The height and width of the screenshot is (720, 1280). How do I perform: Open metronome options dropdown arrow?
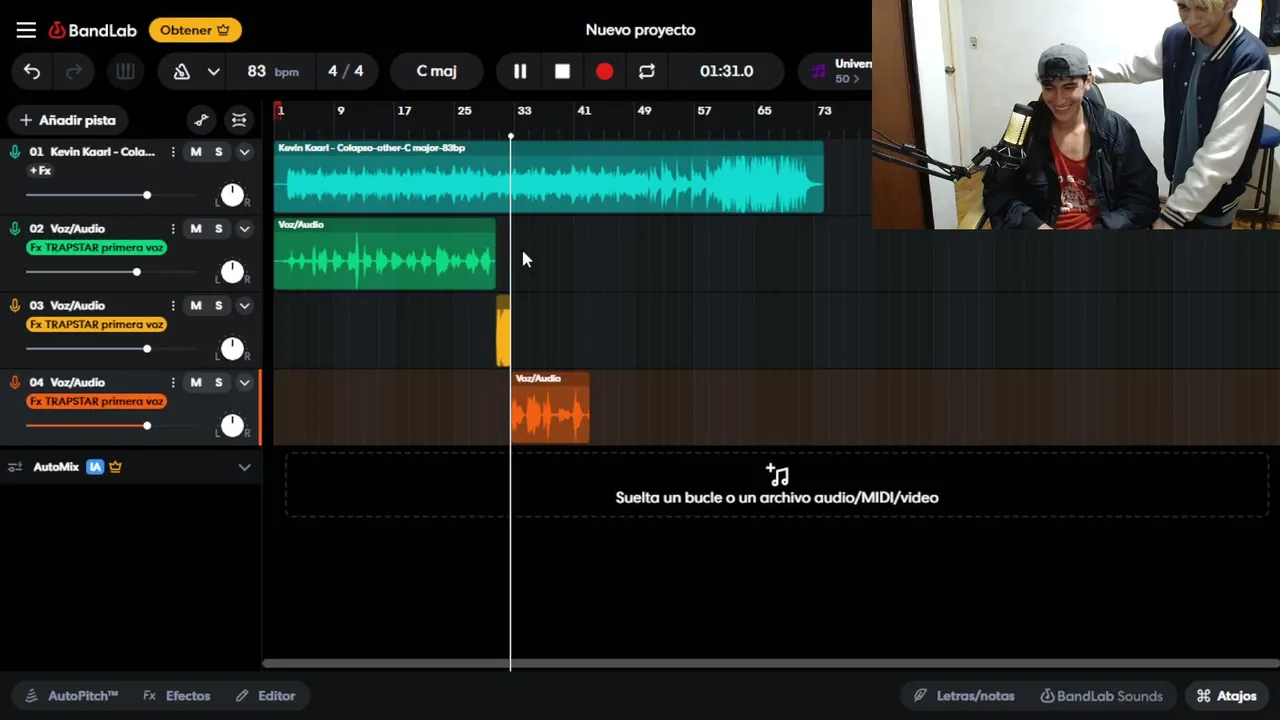pyautogui.click(x=213, y=71)
